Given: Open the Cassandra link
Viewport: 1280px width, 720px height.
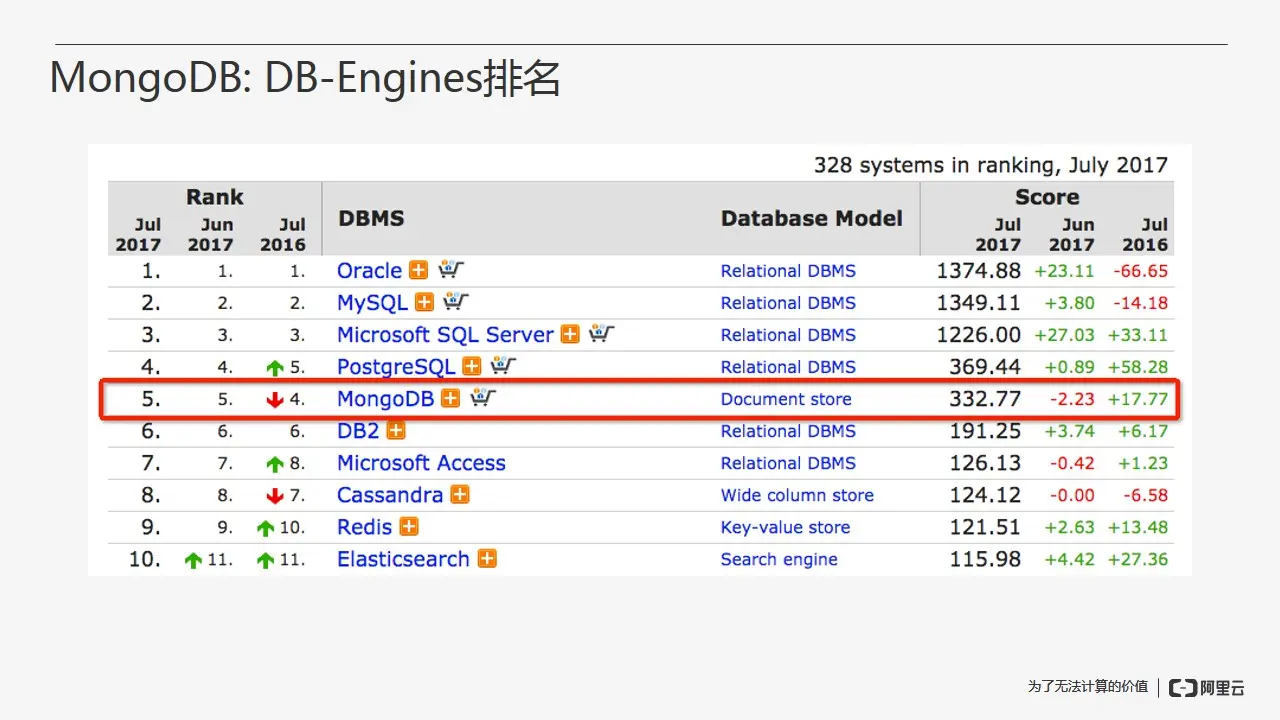Looking at the screenshot, I should click(x=390, y=495).
